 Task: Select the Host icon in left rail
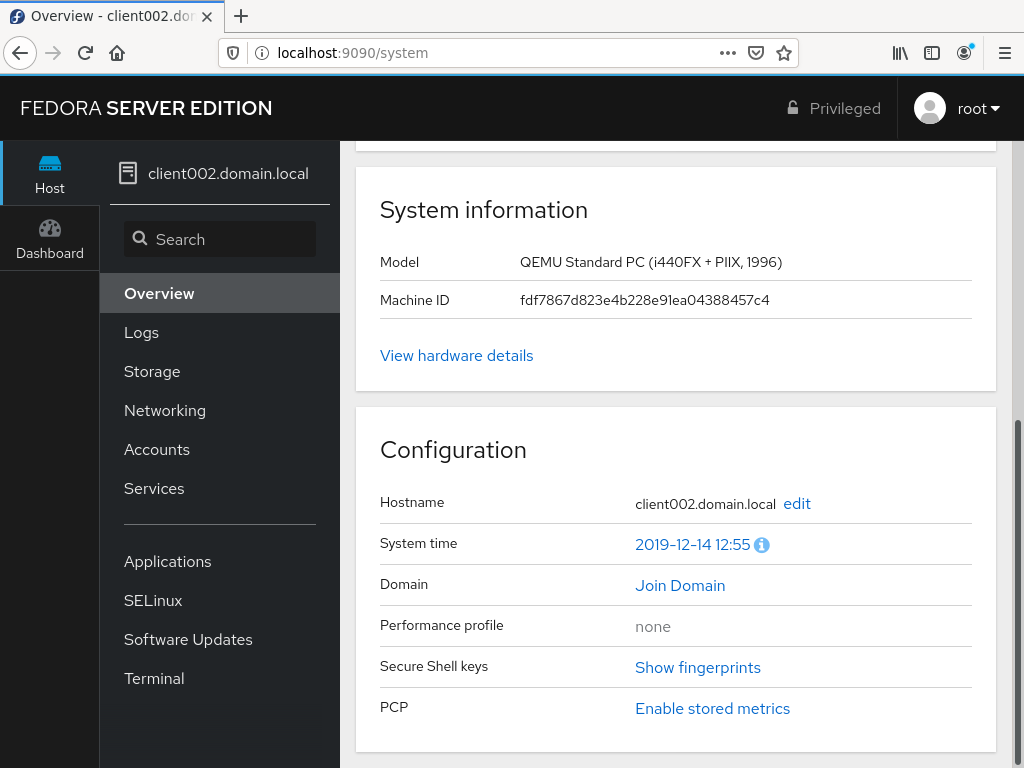coord(50,163)
